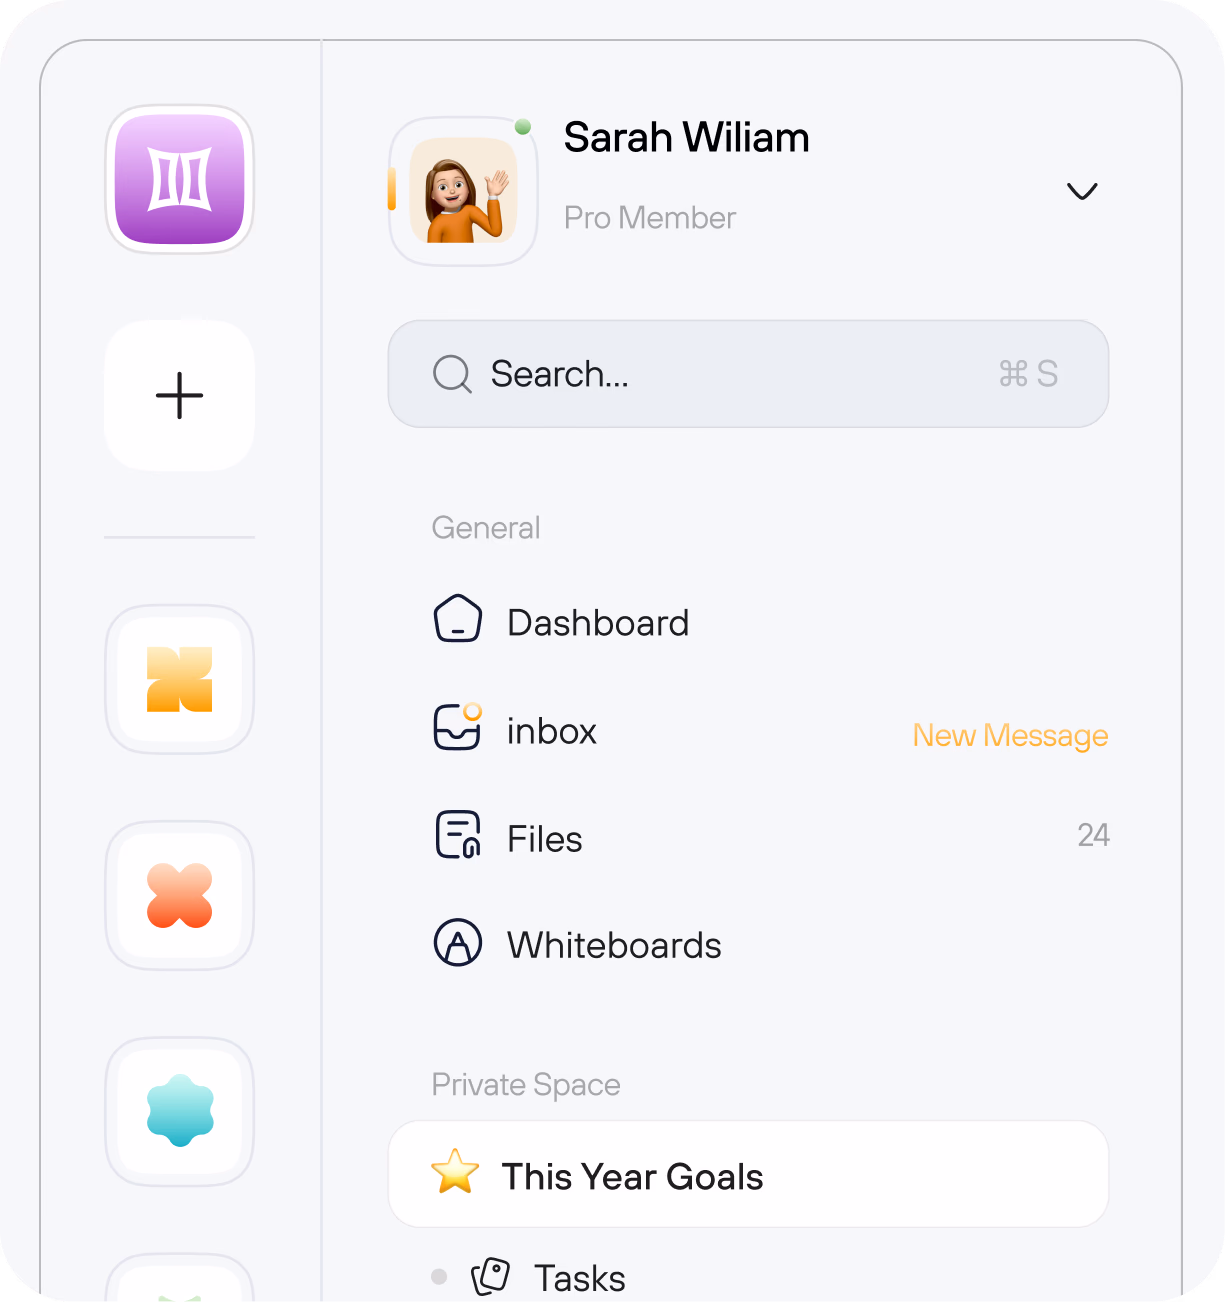Viewport: 1225px width, 1302px height.
Task: Open the purple workspace logo icon
Action: tap(180, 179)
